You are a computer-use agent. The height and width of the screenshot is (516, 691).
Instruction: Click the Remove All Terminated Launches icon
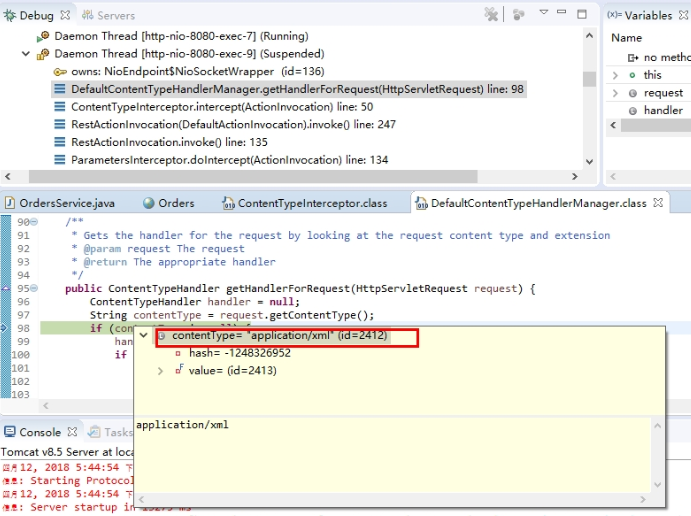(x=491, y=15)
